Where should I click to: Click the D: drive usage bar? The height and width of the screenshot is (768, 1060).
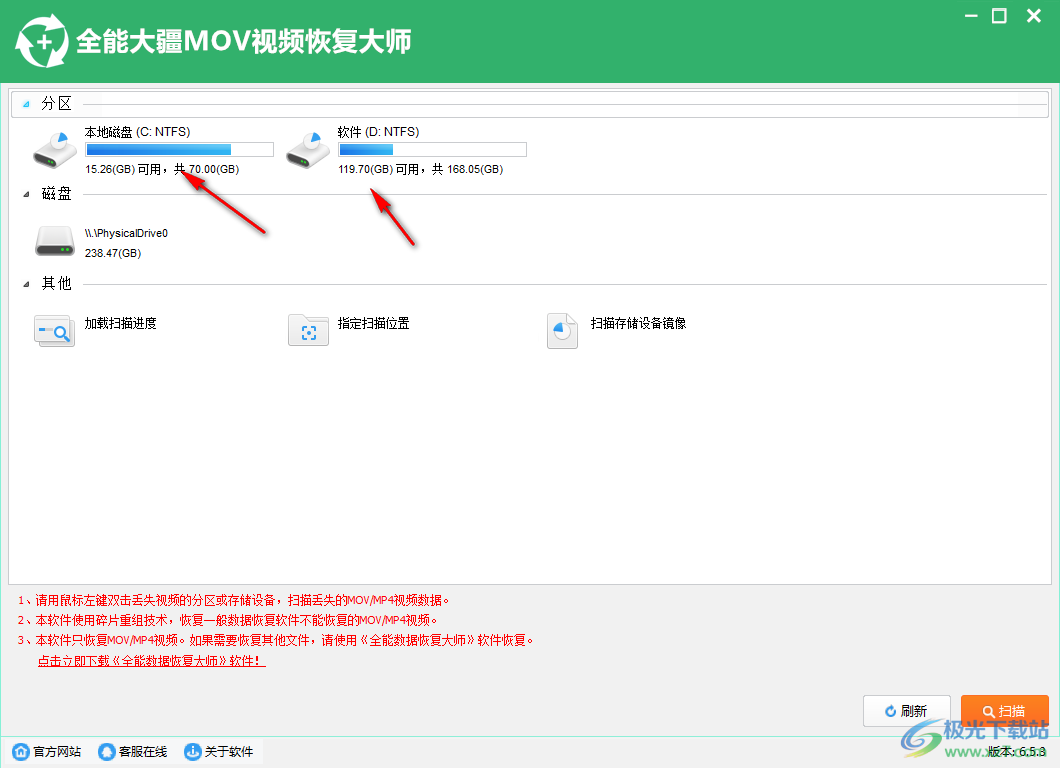(432, 149)
